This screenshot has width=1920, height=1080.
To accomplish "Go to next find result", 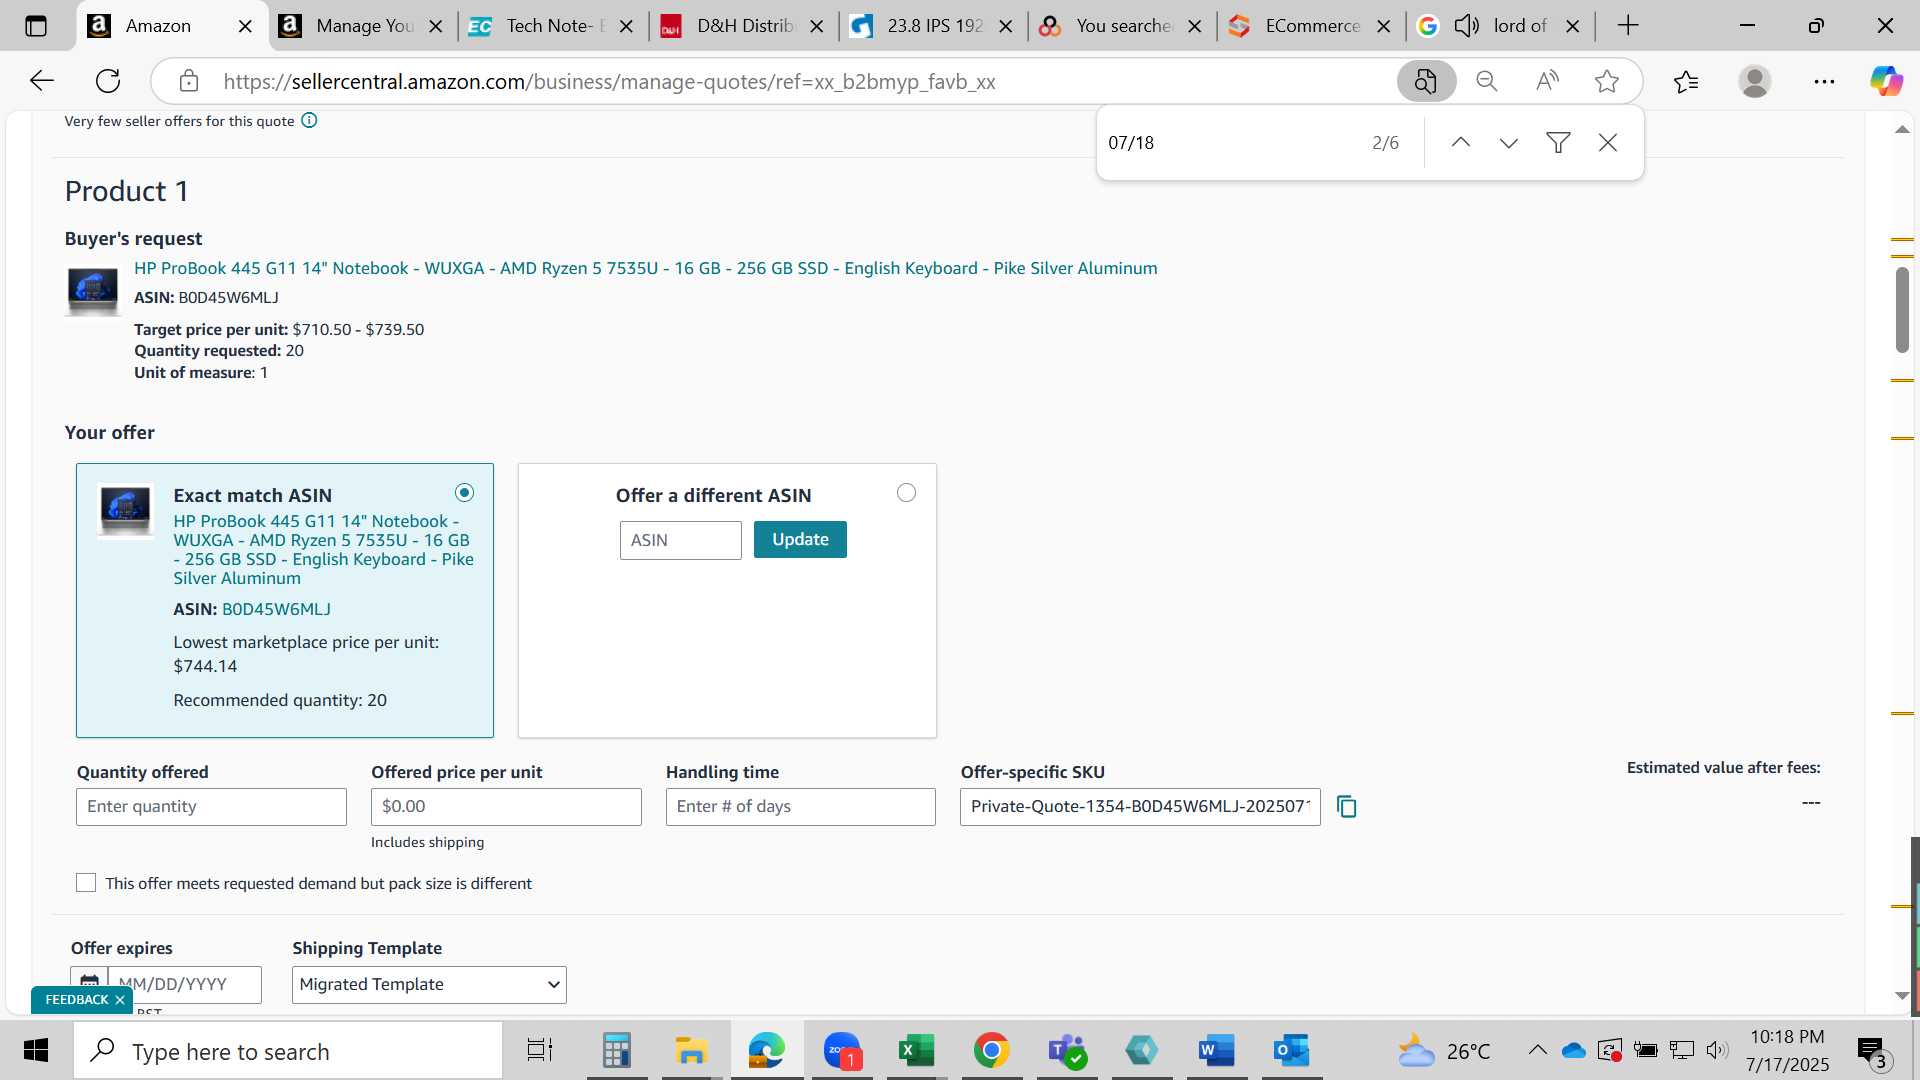I will [1509, 143].
